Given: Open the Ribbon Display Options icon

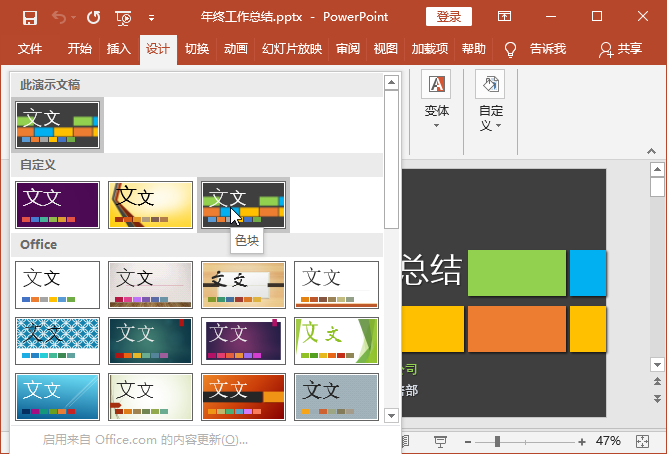Looking at the screenshot, I should pos(504,17).
